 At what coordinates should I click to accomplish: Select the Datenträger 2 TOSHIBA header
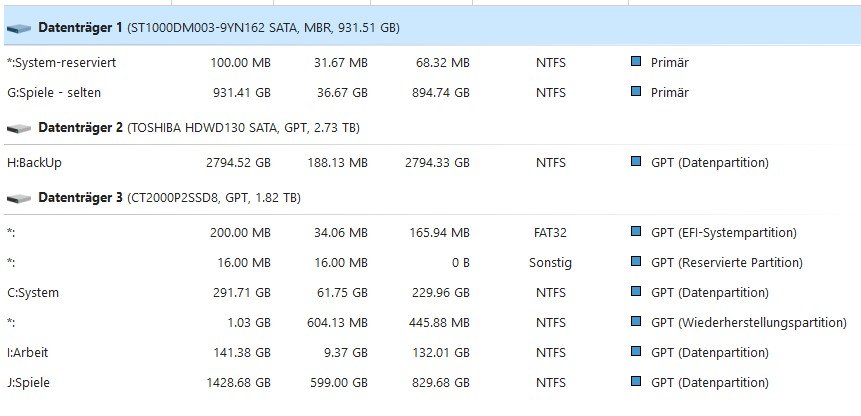pos(199,128)
